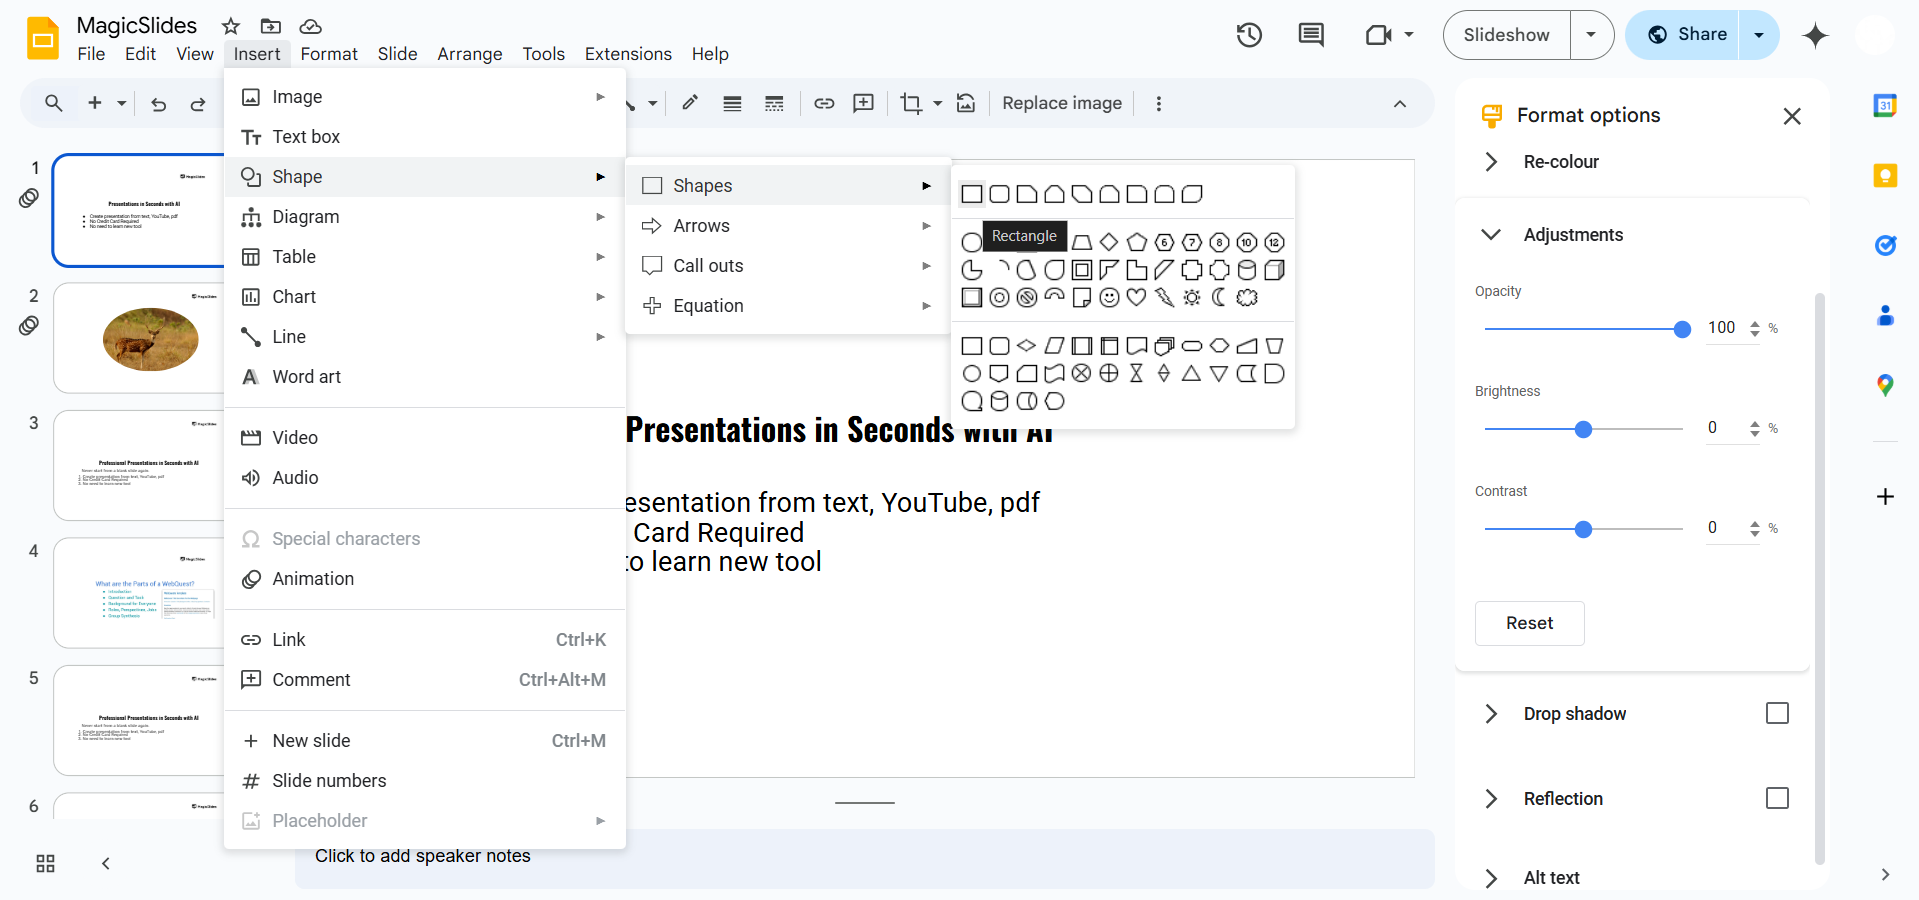
Task: Select Word art menu item
Action: [x=425, y=377]
